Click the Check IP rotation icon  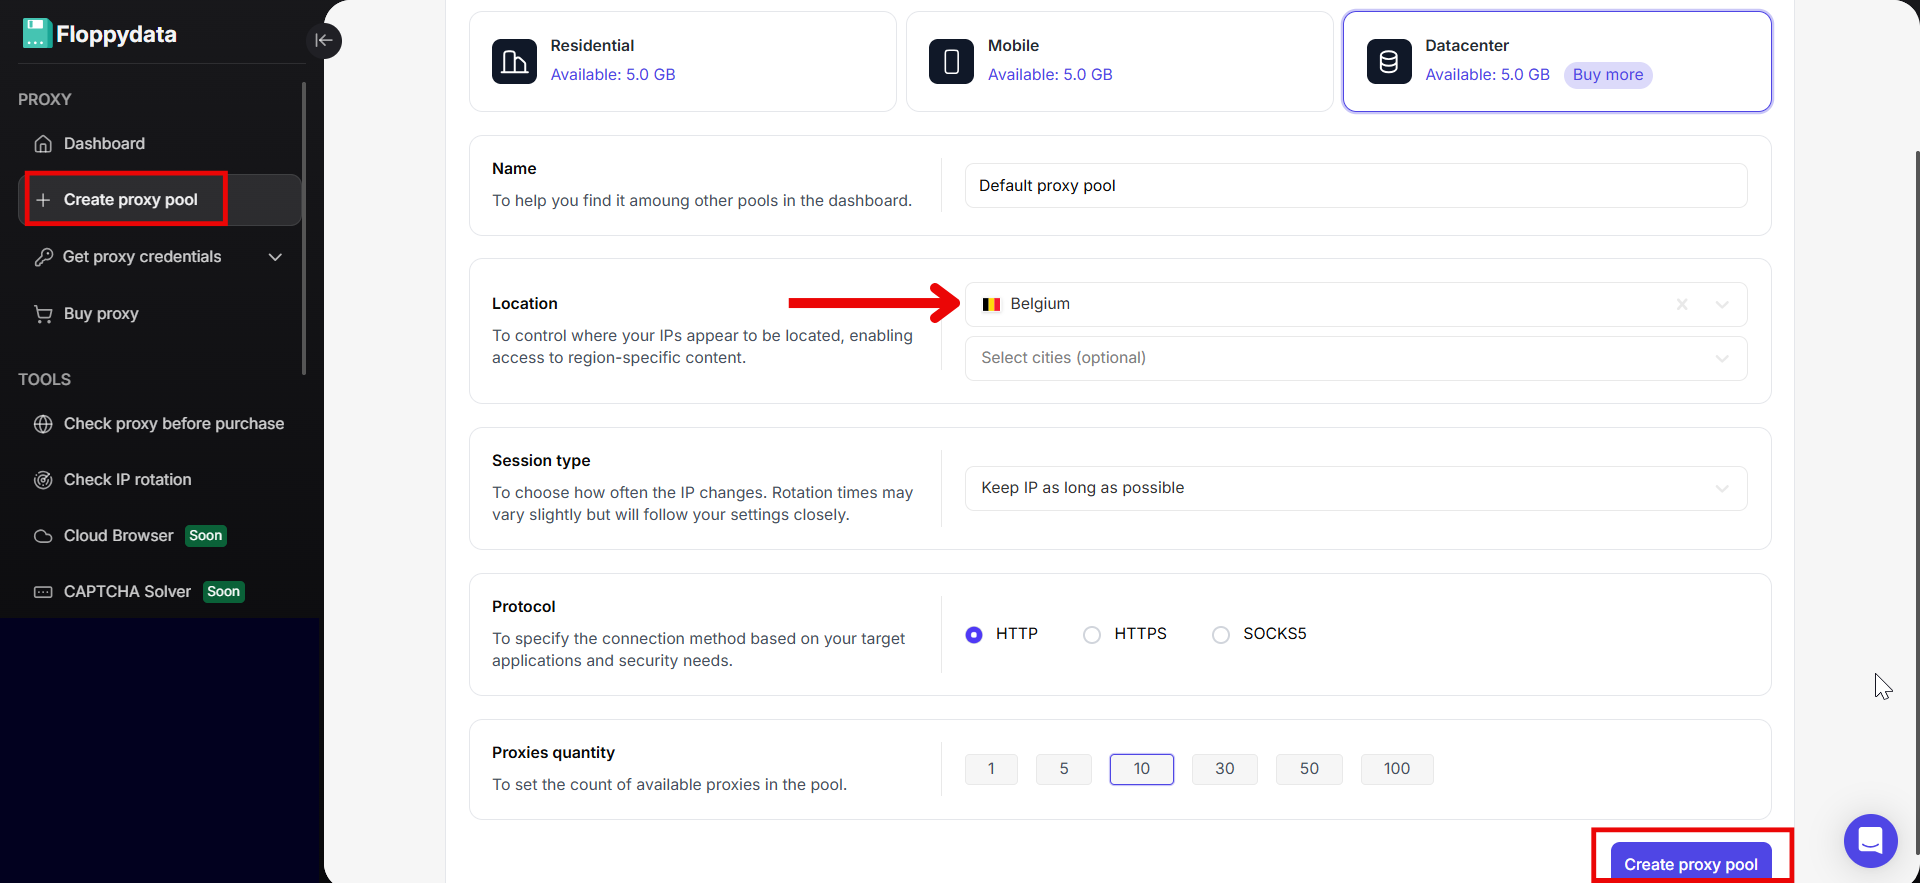[x=43, y=480]
